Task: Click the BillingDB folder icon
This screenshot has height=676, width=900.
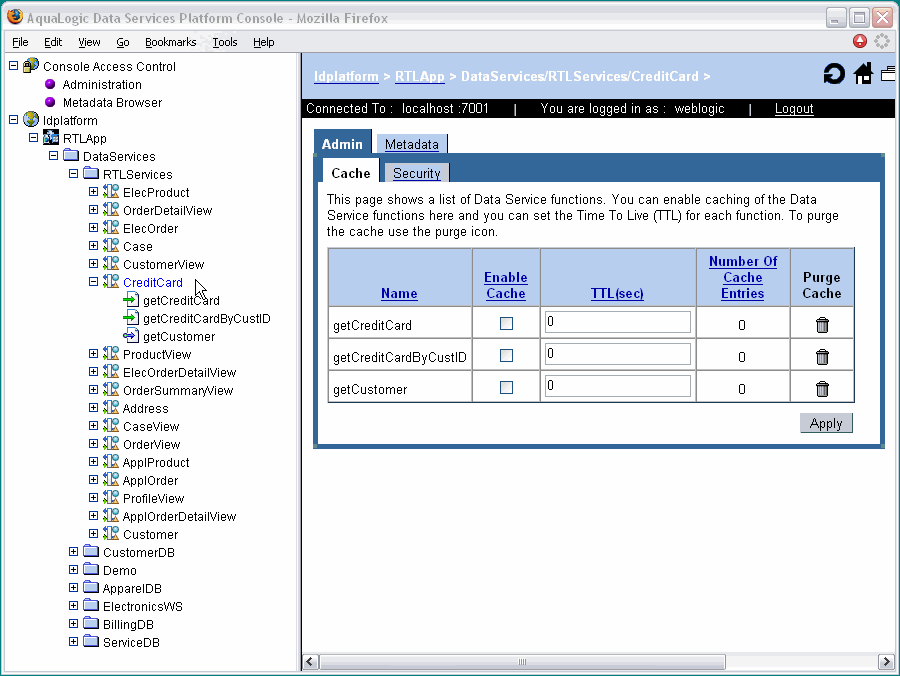Action: (x=91, y=623)
